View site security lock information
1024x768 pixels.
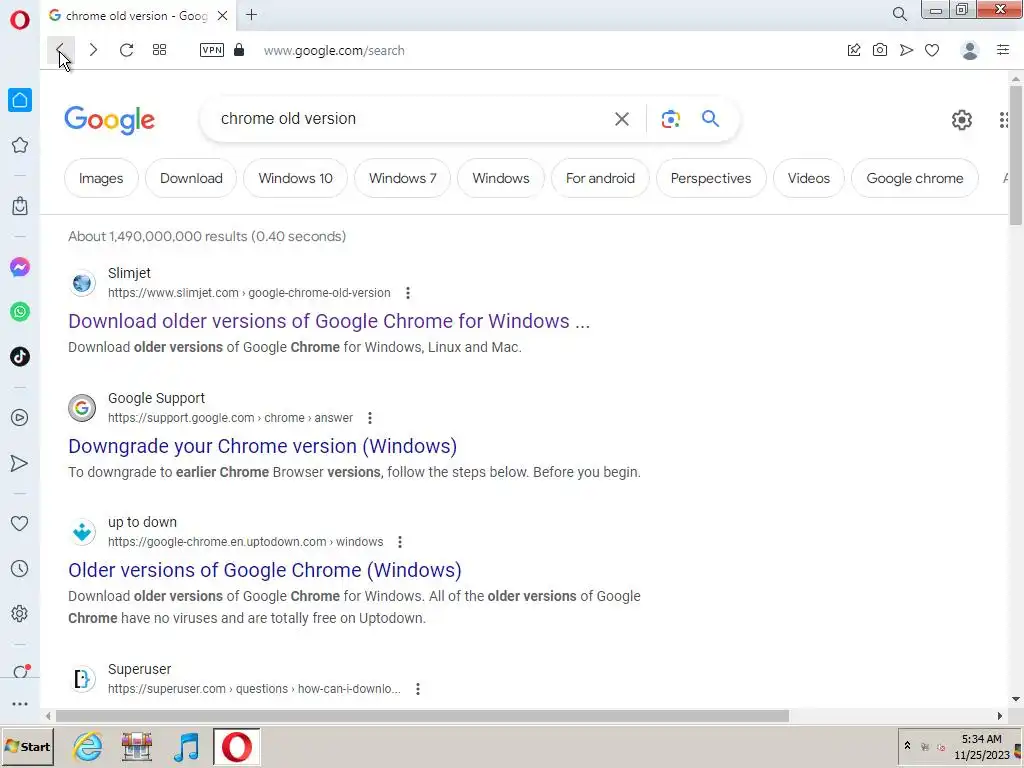coord(239,50)
